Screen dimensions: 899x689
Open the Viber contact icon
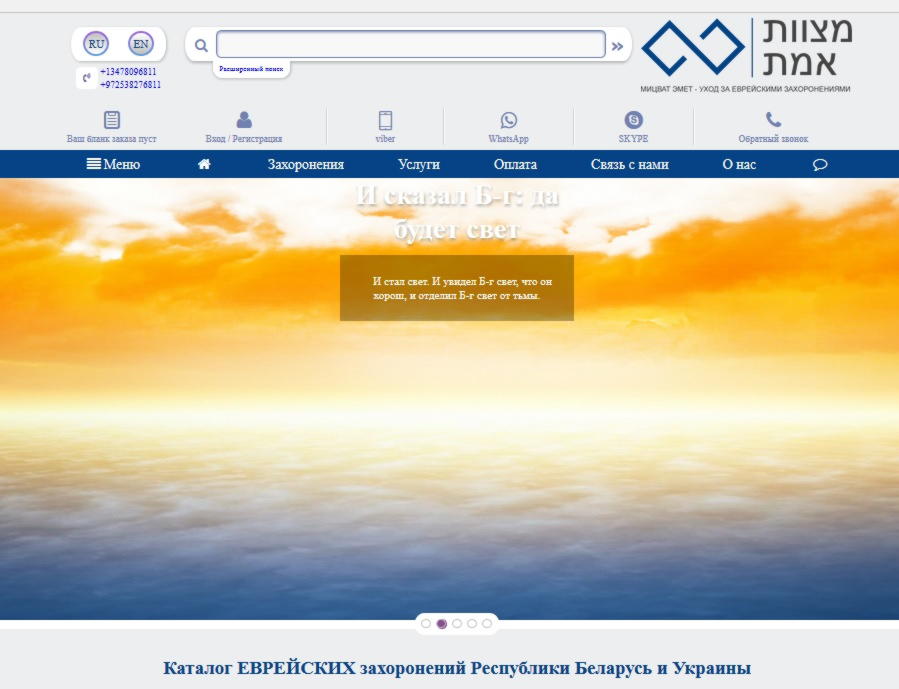tap(385, 120)
